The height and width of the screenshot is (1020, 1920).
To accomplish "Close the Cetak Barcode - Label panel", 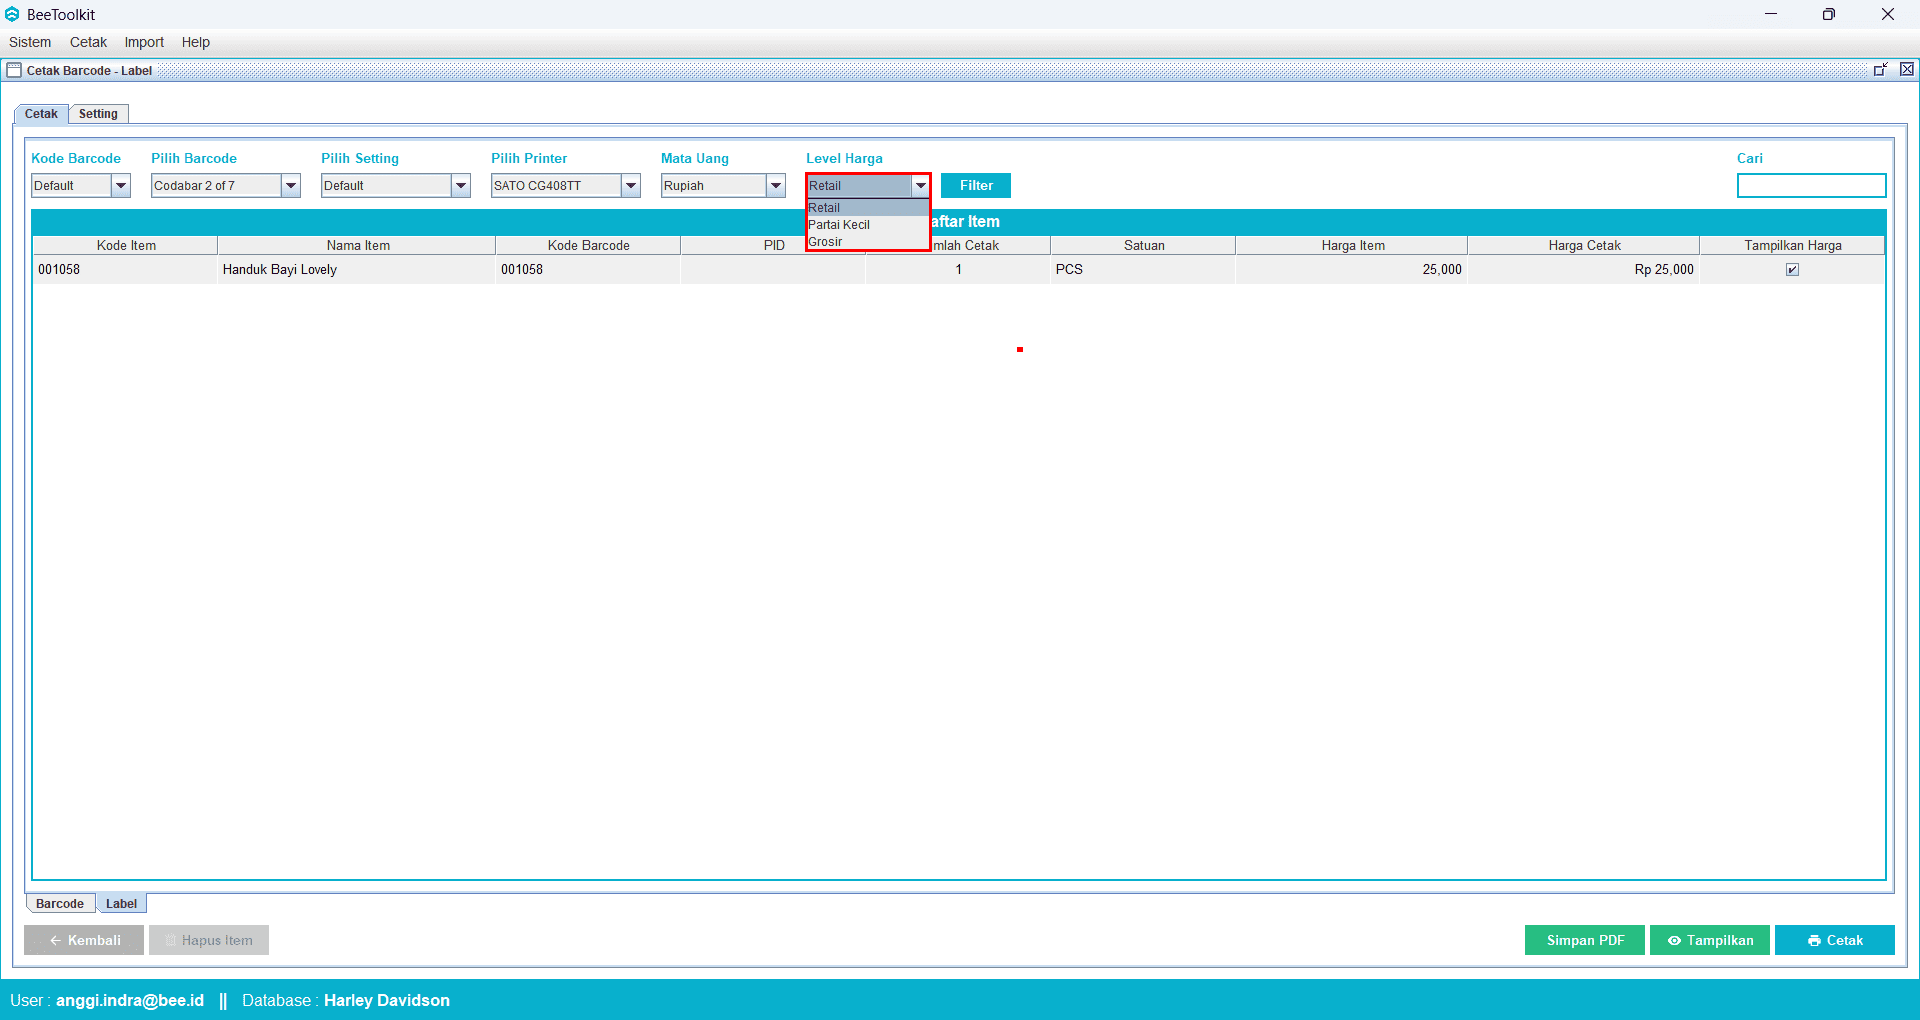I will [x=1906, y=69].
